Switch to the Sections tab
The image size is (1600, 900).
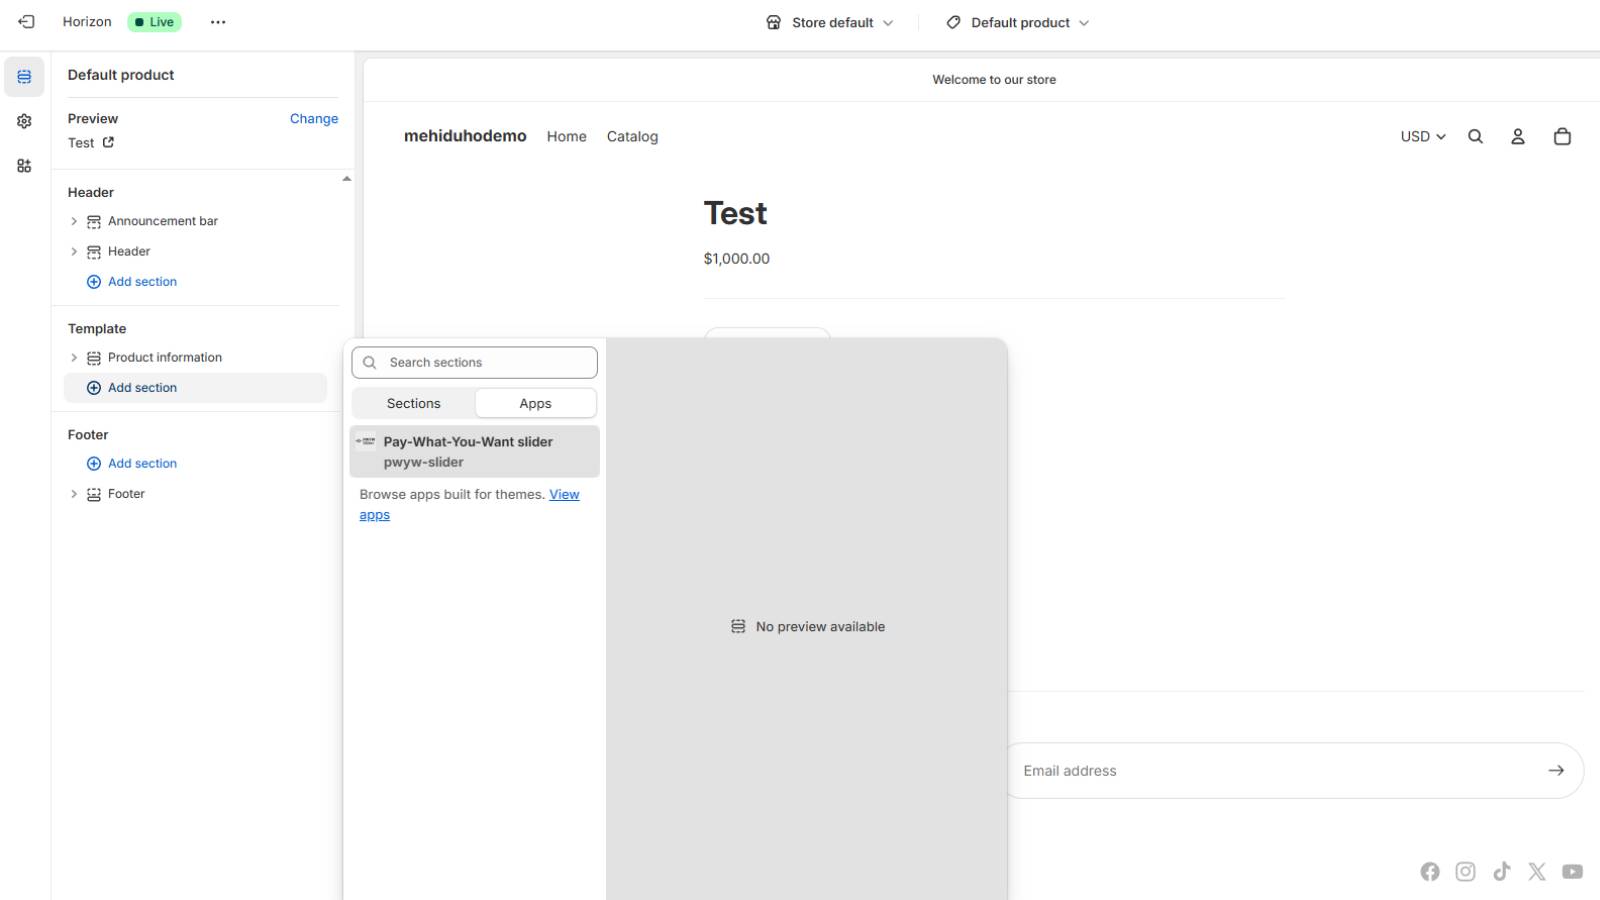tap(413, 404)
